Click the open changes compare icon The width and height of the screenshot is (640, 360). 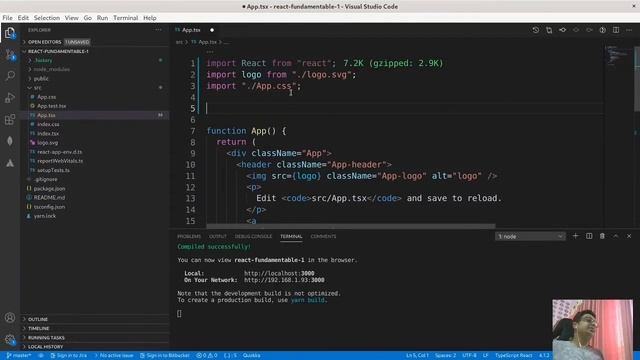[x=549, y=30]
